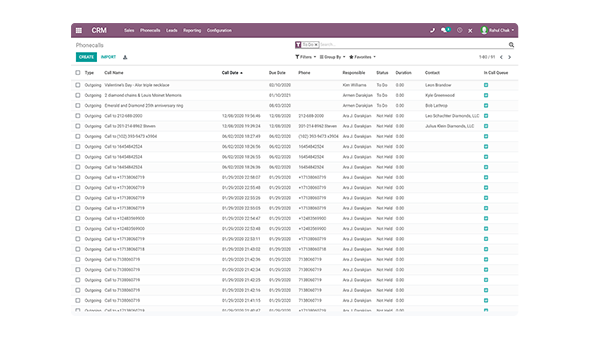Check the Emerald and Diamond ring row checkbox

(x=78, y=105)
